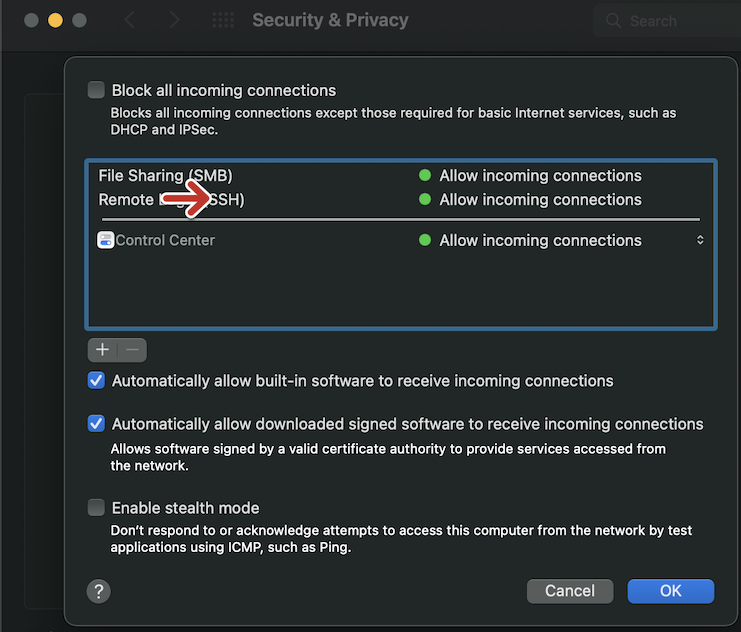Screen dimensions: 741x632
Task: Enable stealth mode checkbox
Action: 96,507
